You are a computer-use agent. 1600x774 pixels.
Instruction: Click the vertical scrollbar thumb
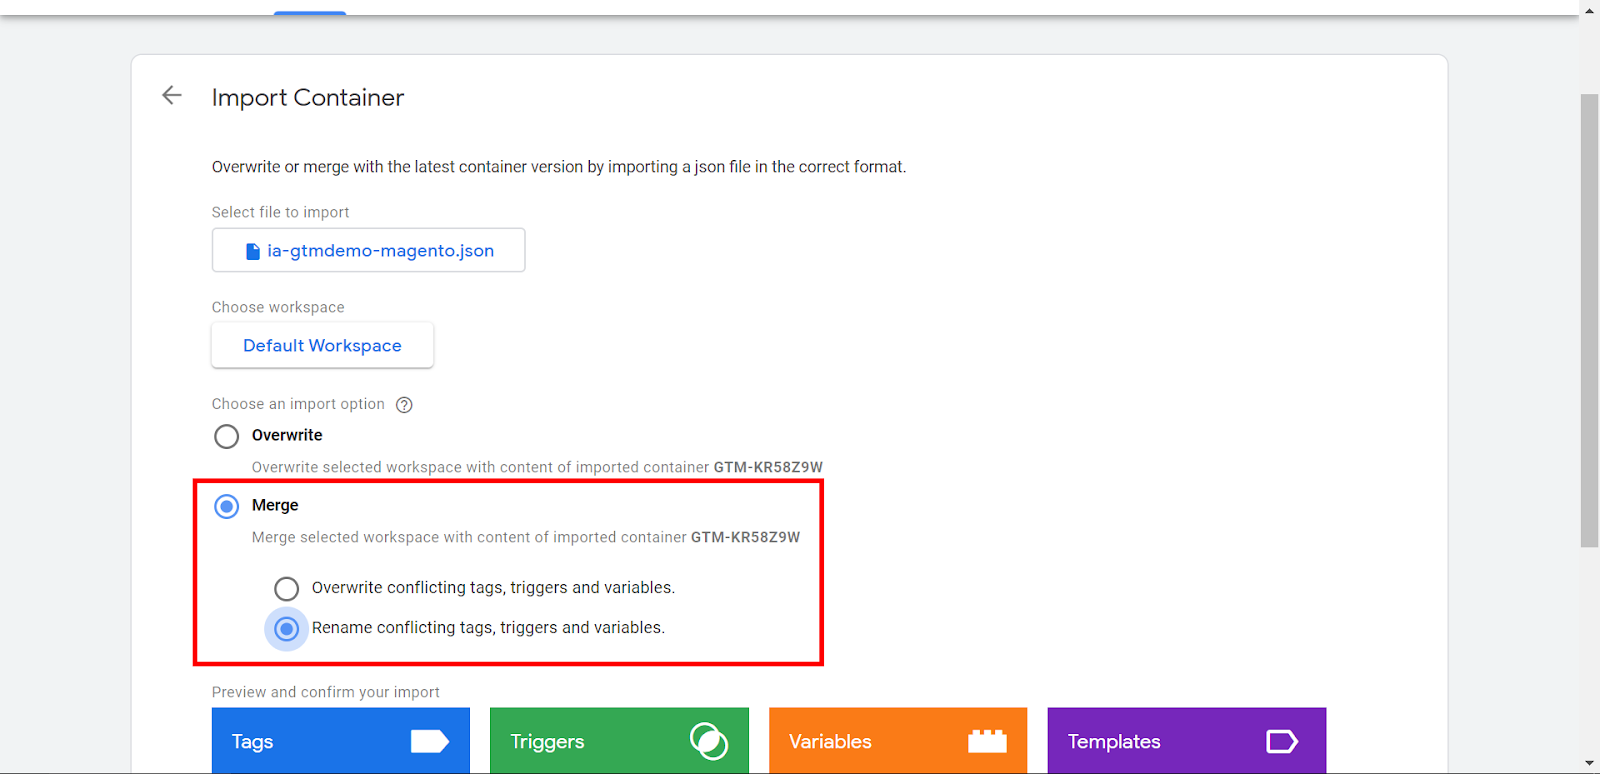click(x=1589, y=320)
